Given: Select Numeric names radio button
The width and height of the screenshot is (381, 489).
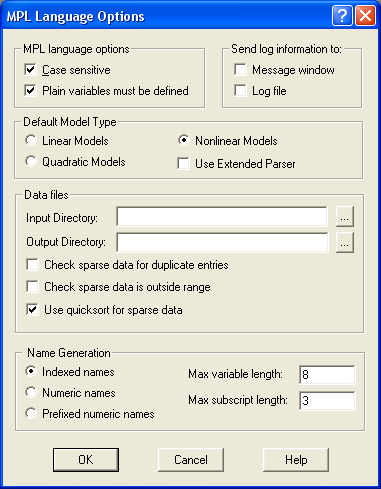Looking at the screenshot, I should [x=31, y=392].
